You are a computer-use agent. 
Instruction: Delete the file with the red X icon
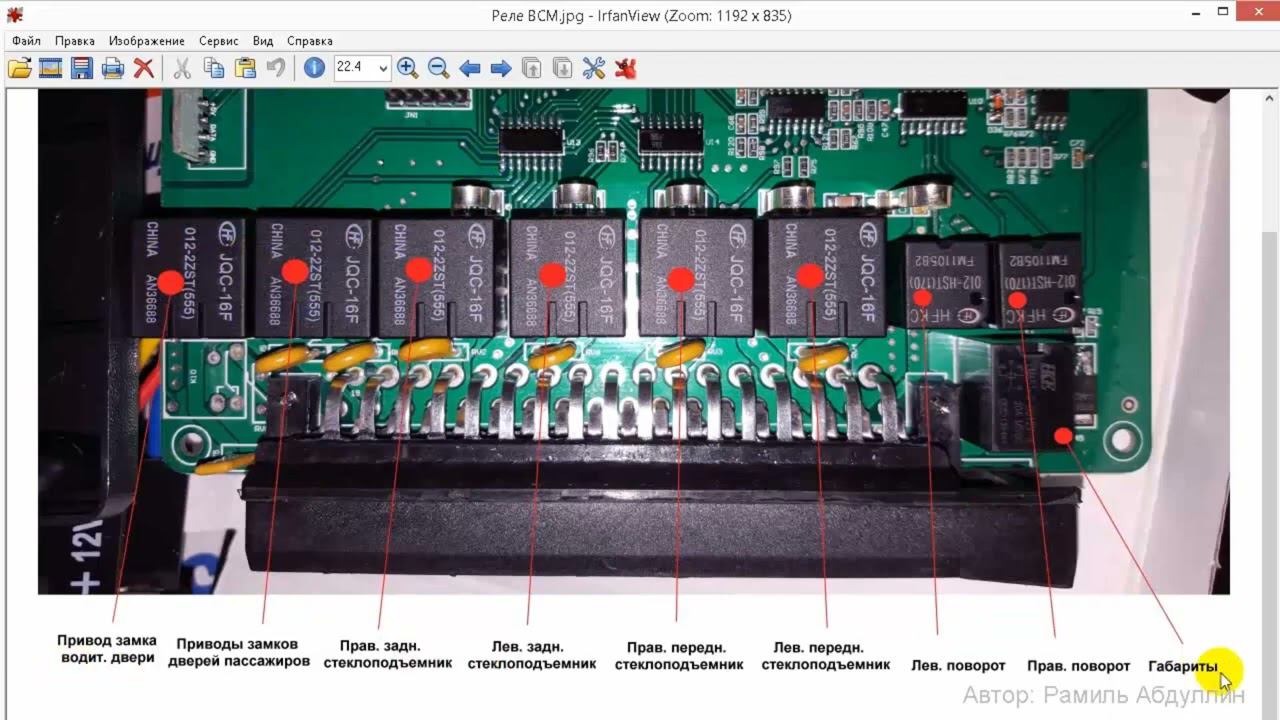[144, 68]
